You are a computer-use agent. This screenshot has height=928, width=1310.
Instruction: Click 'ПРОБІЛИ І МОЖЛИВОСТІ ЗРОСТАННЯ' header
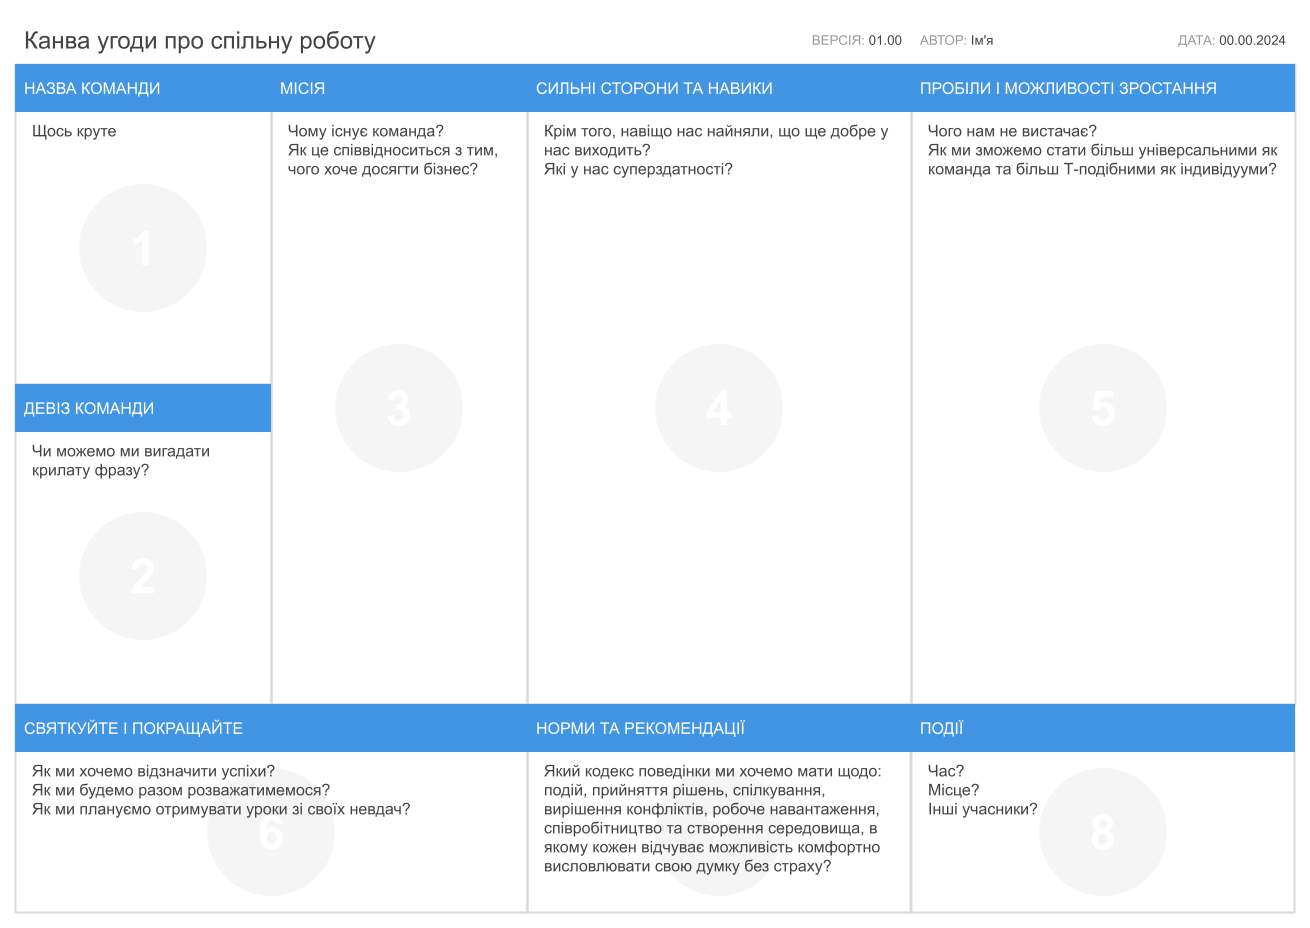click(x=1068, y=88)
